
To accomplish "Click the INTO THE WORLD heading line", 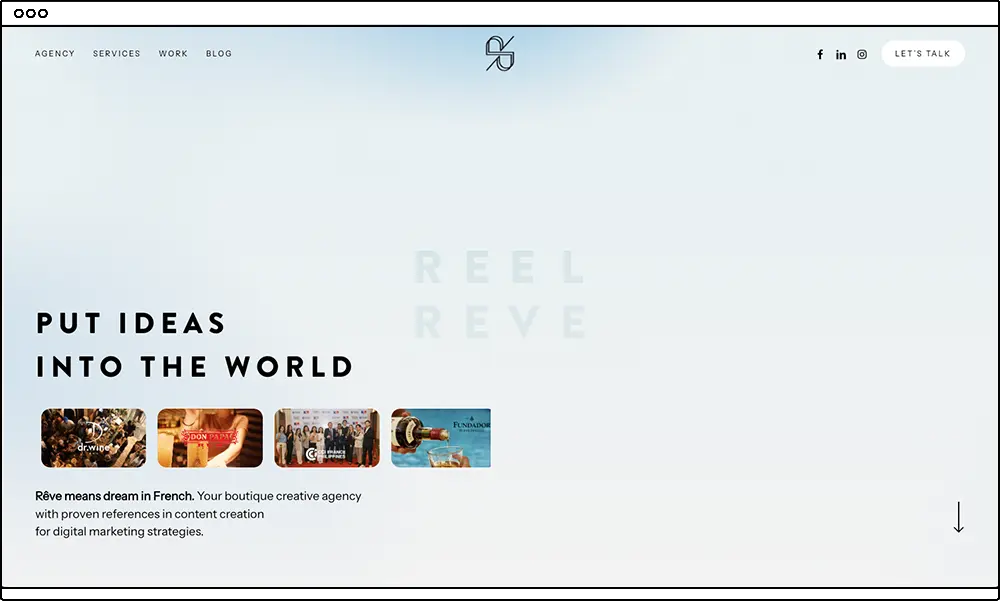I will tap(195, 367).
